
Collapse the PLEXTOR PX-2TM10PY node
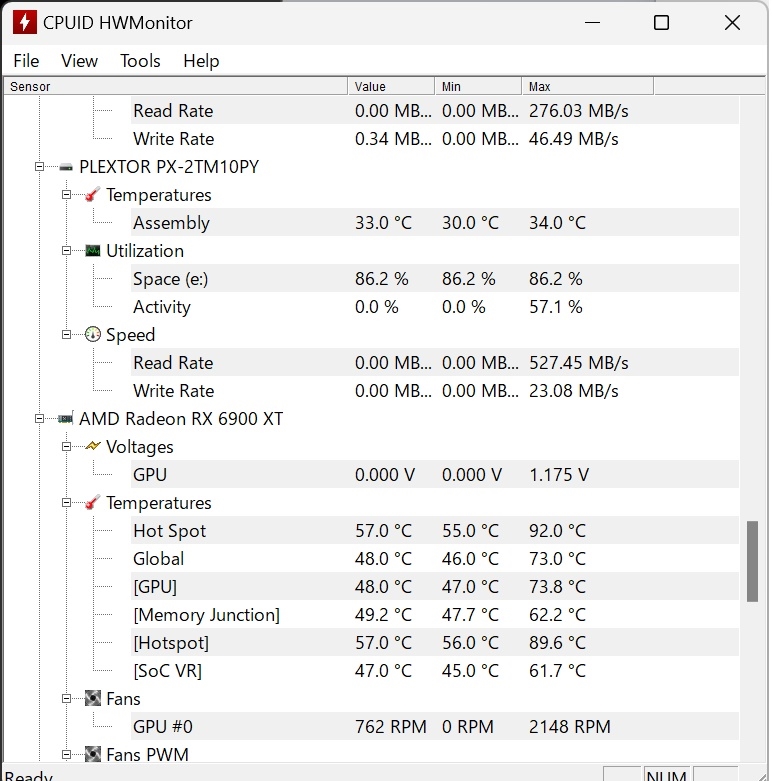click(39, 167)
